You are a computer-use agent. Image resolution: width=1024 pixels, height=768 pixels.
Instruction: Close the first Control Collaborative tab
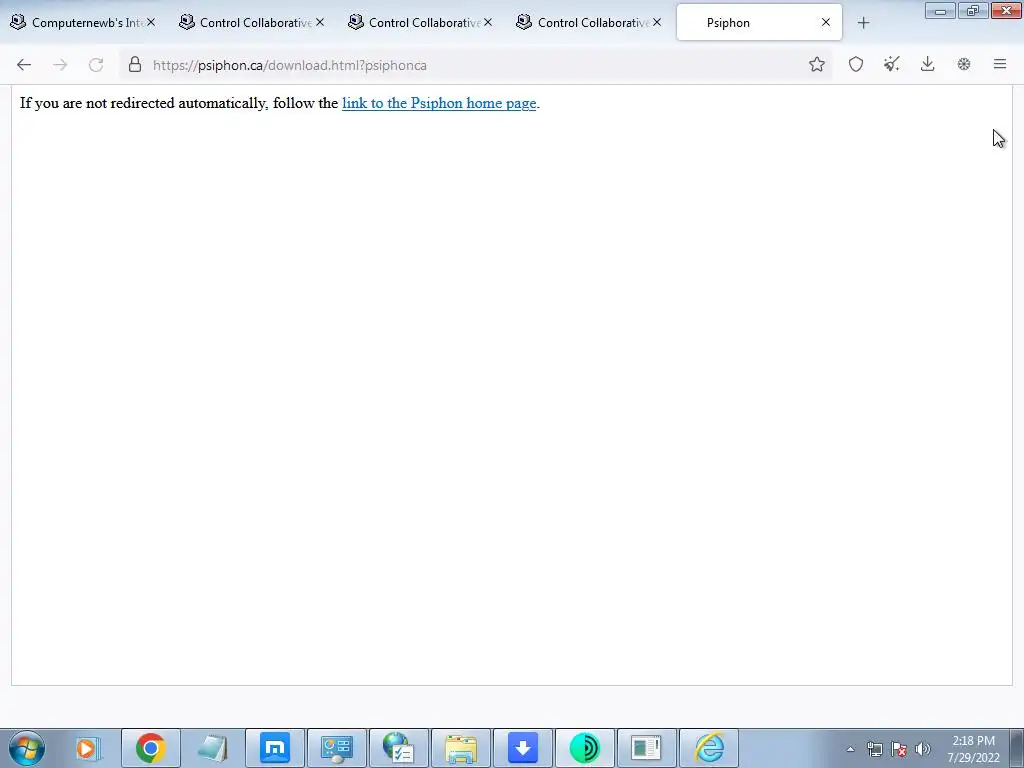point(320,22)
